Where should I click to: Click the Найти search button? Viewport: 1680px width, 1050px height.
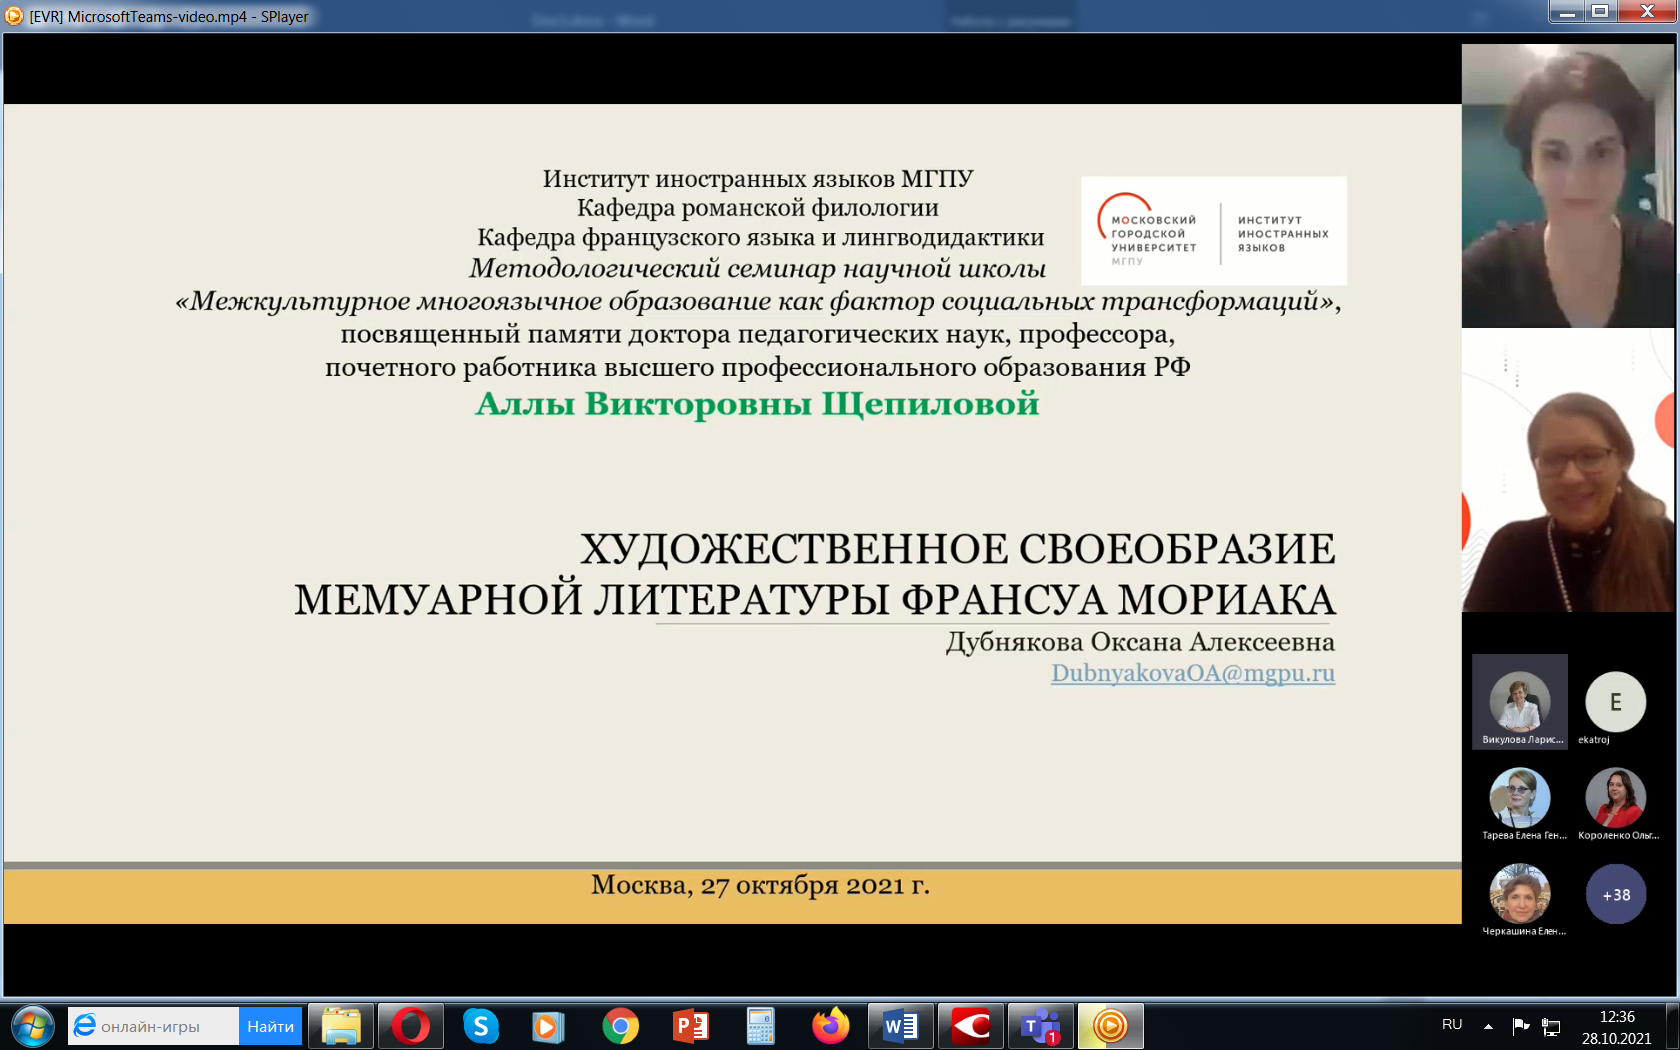(269, 1026)
